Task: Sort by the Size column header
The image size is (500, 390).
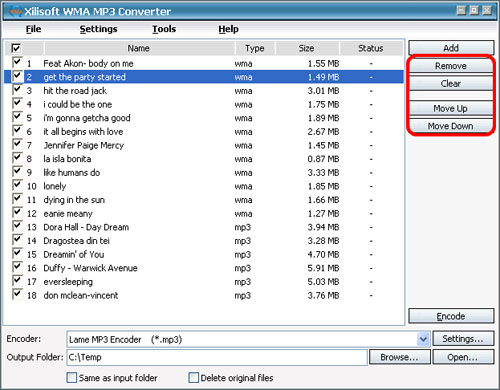Action: [x=307, y=48]
